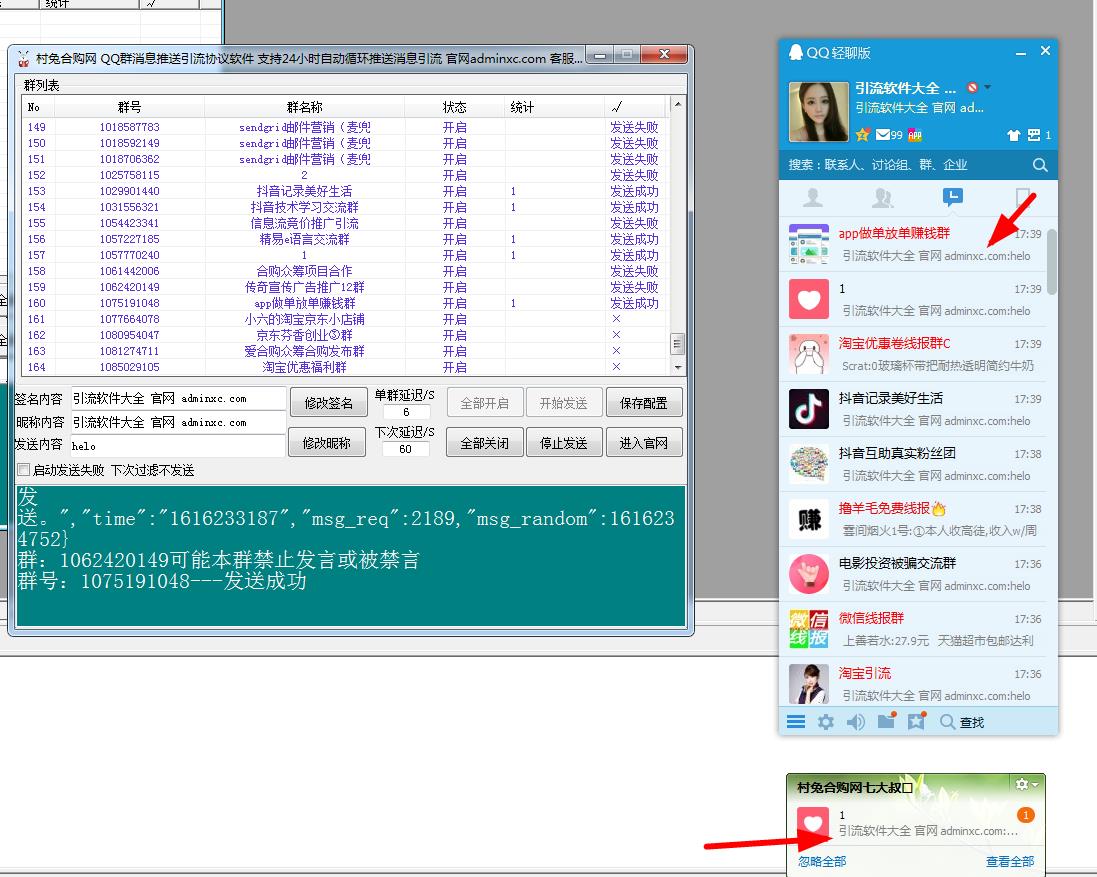Open the file folder icon in QQ bottom bar
The image size is (1097, 877).
(886, 721)
